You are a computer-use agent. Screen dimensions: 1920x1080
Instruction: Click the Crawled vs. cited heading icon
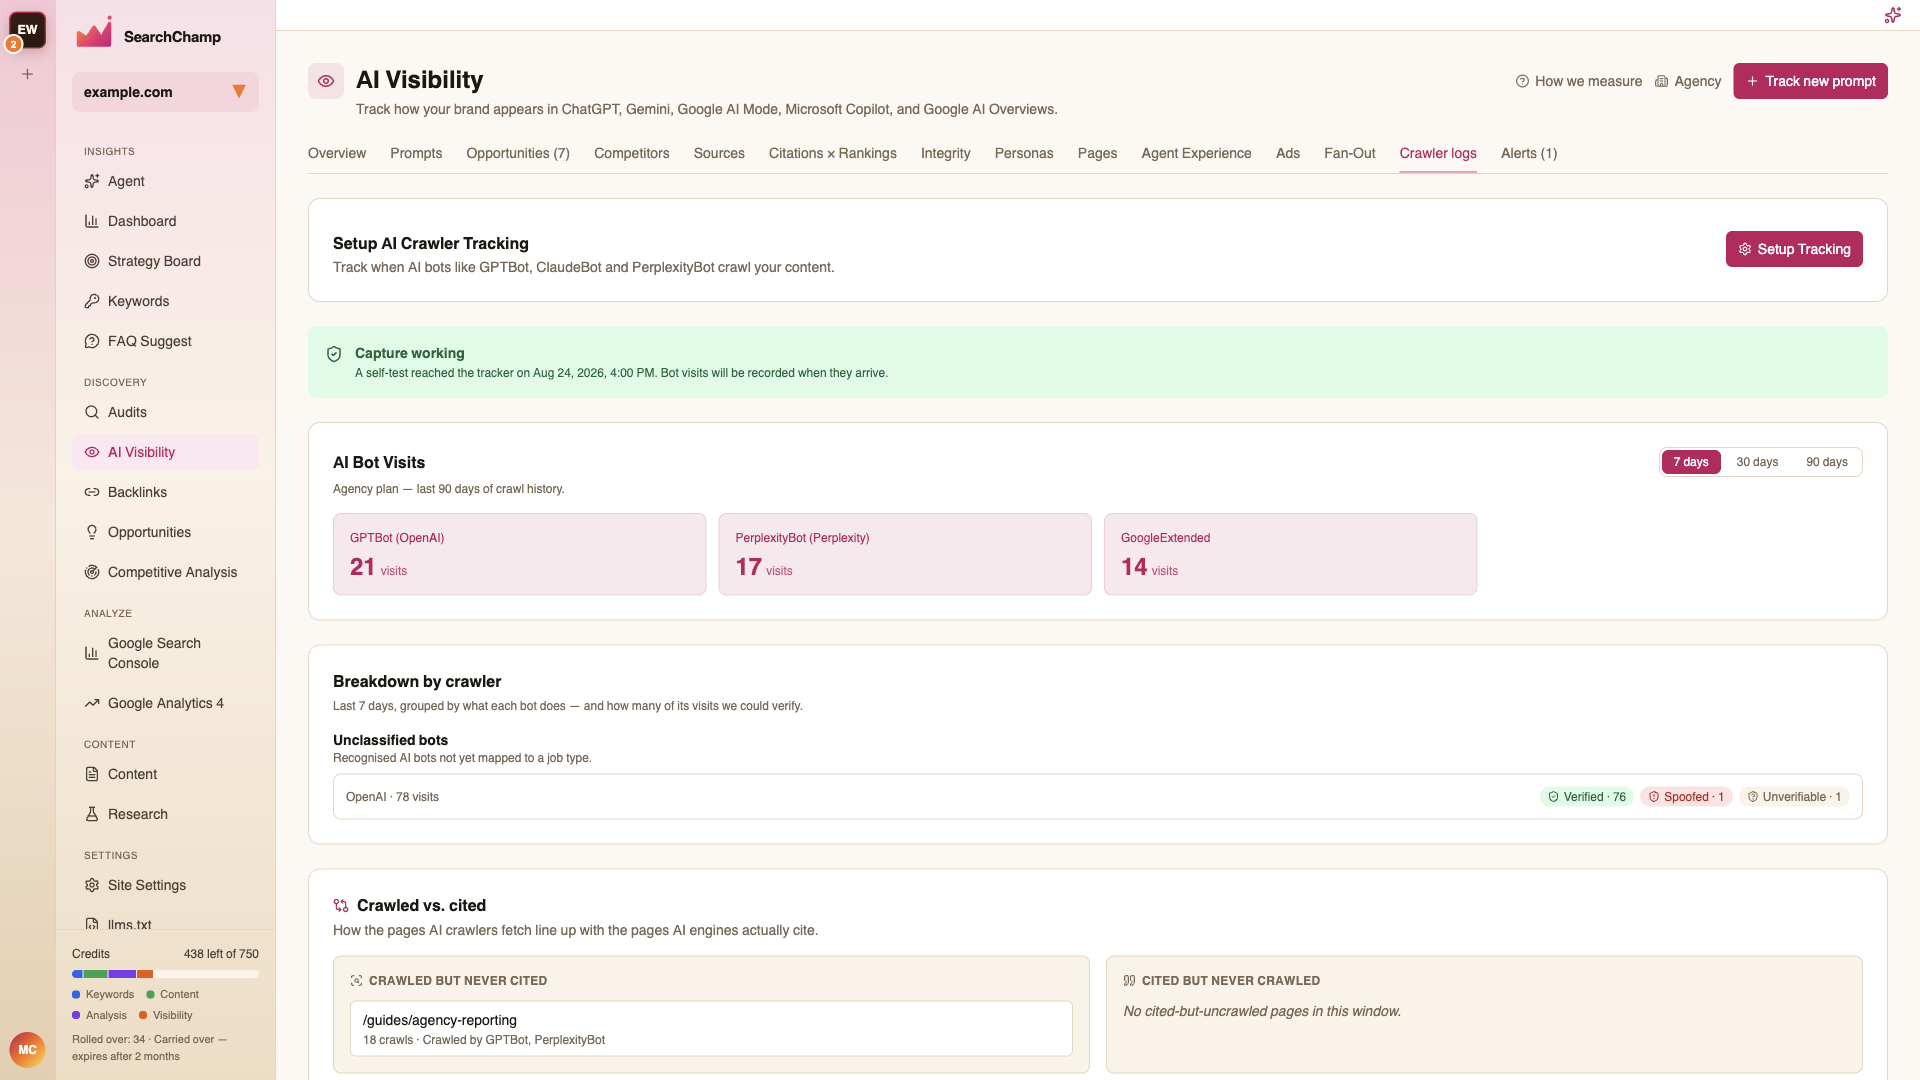[x=341, y=905]
